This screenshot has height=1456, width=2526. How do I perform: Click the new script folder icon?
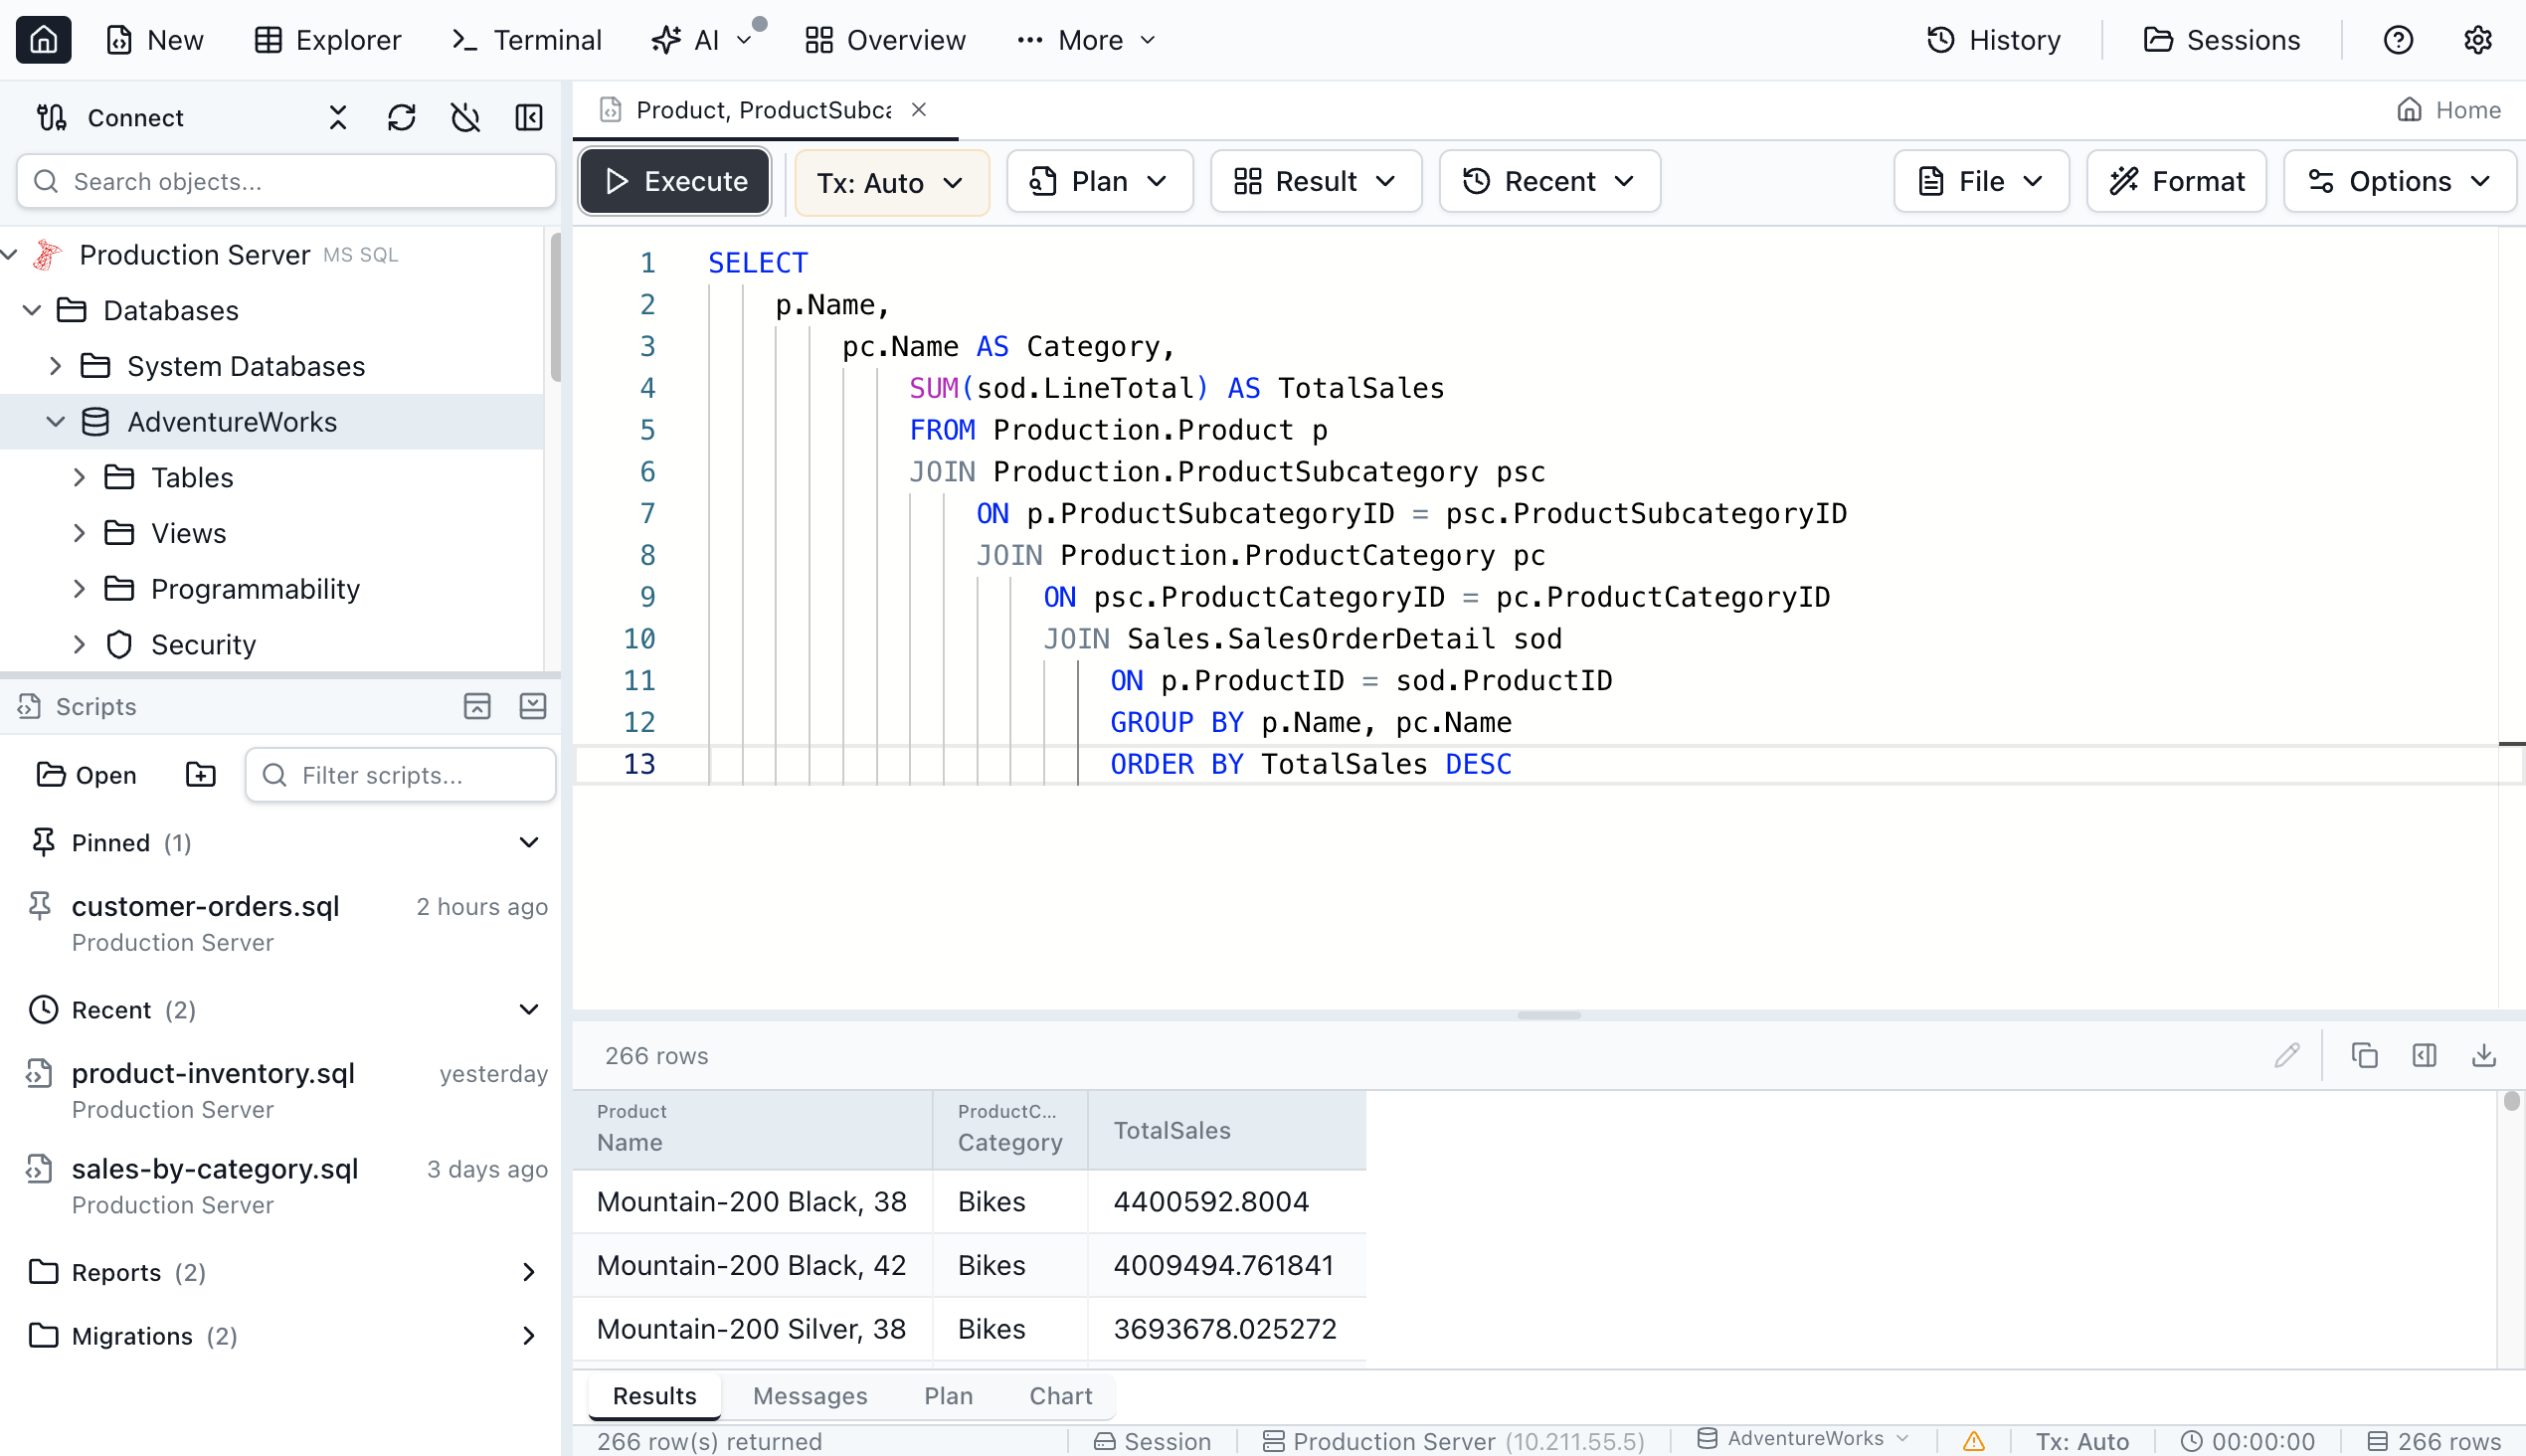tap(201, 775)
